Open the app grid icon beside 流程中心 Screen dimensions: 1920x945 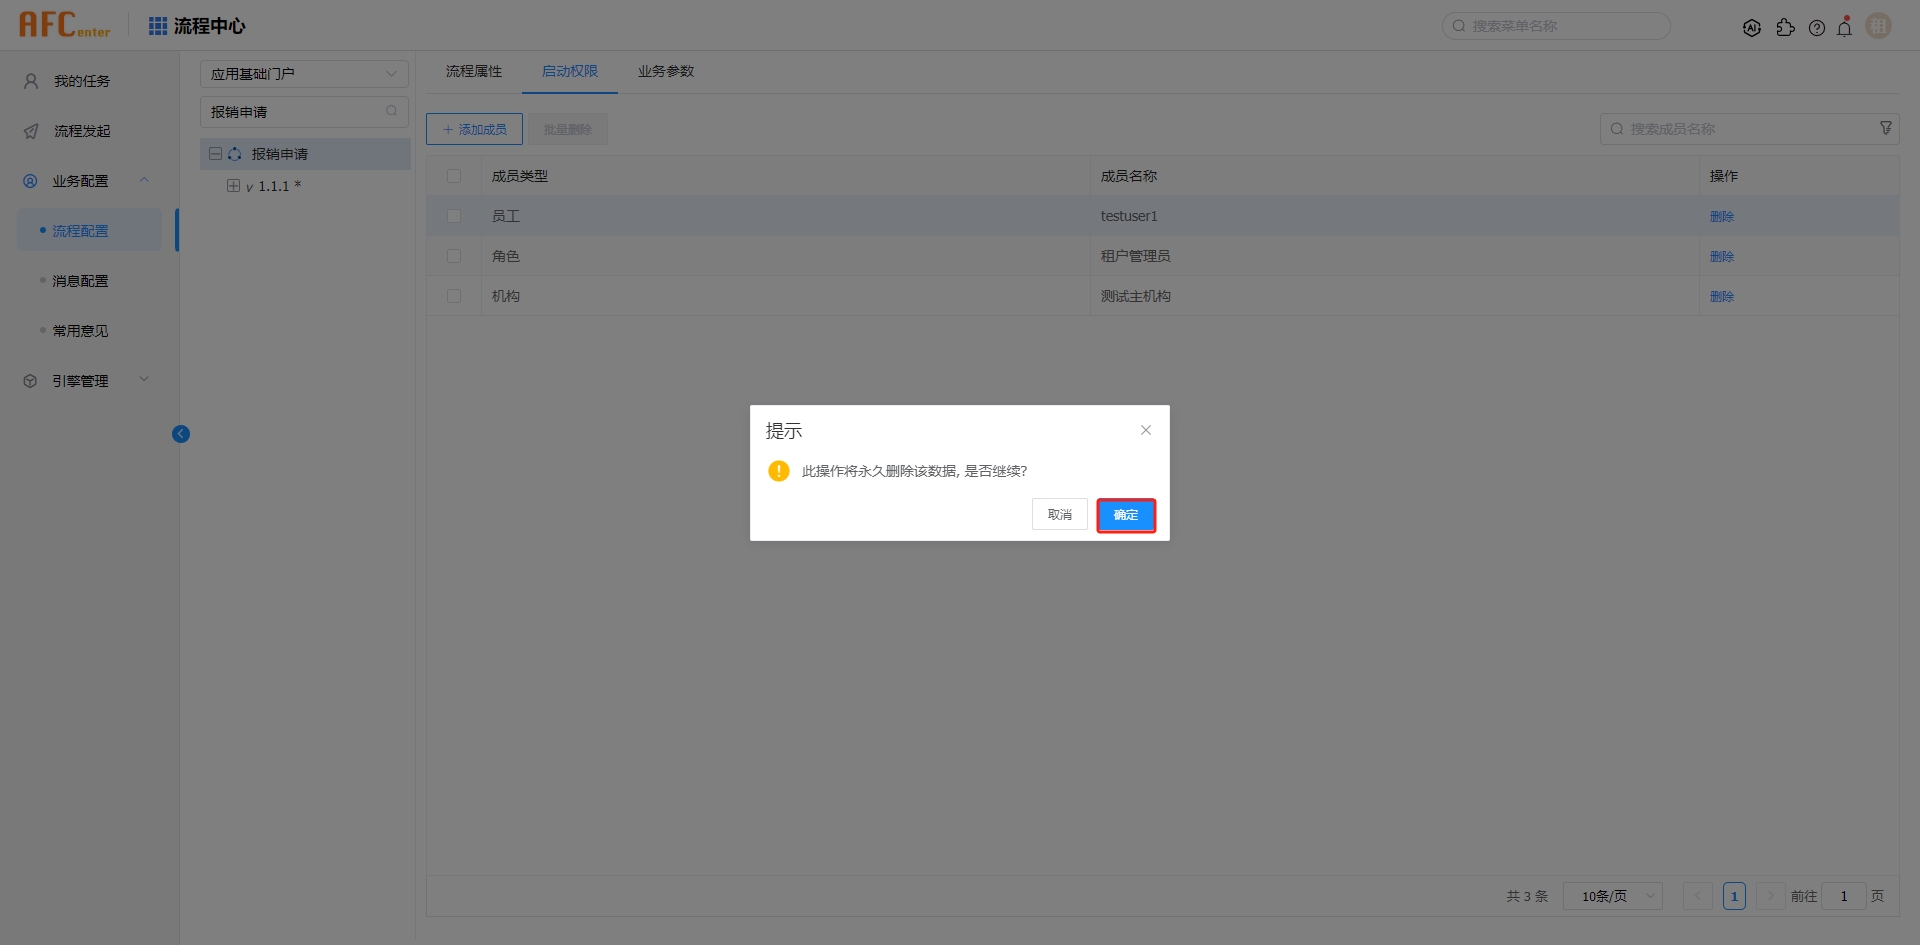tap(158, 26)
